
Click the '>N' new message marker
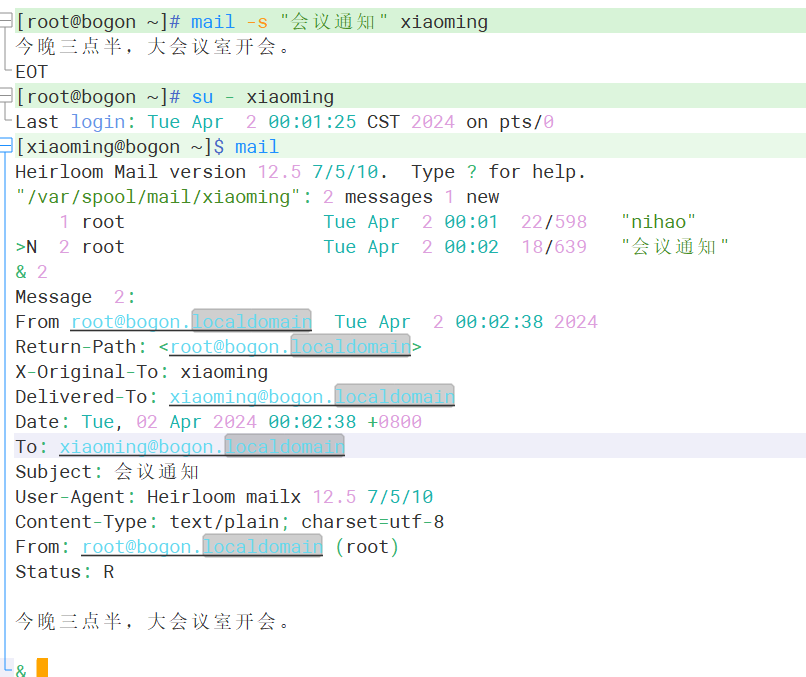[26, 247]
